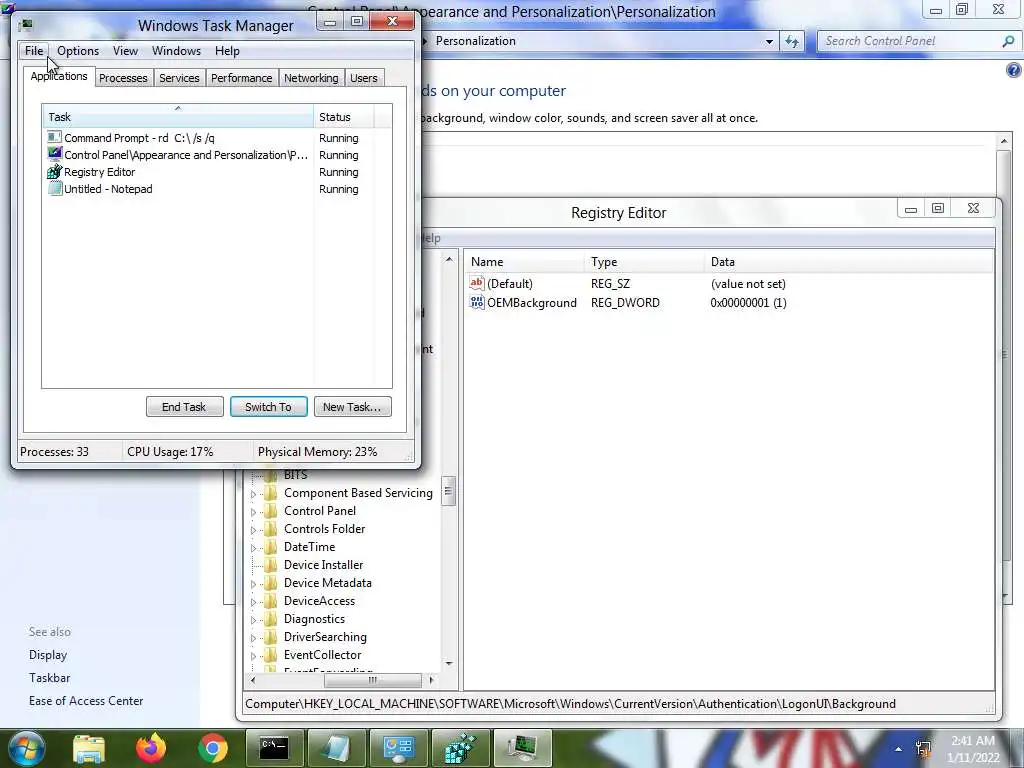This screenshot has height=768, width=1024.
Task: Click the (Default) string value icon
Action: coord(477,283)
